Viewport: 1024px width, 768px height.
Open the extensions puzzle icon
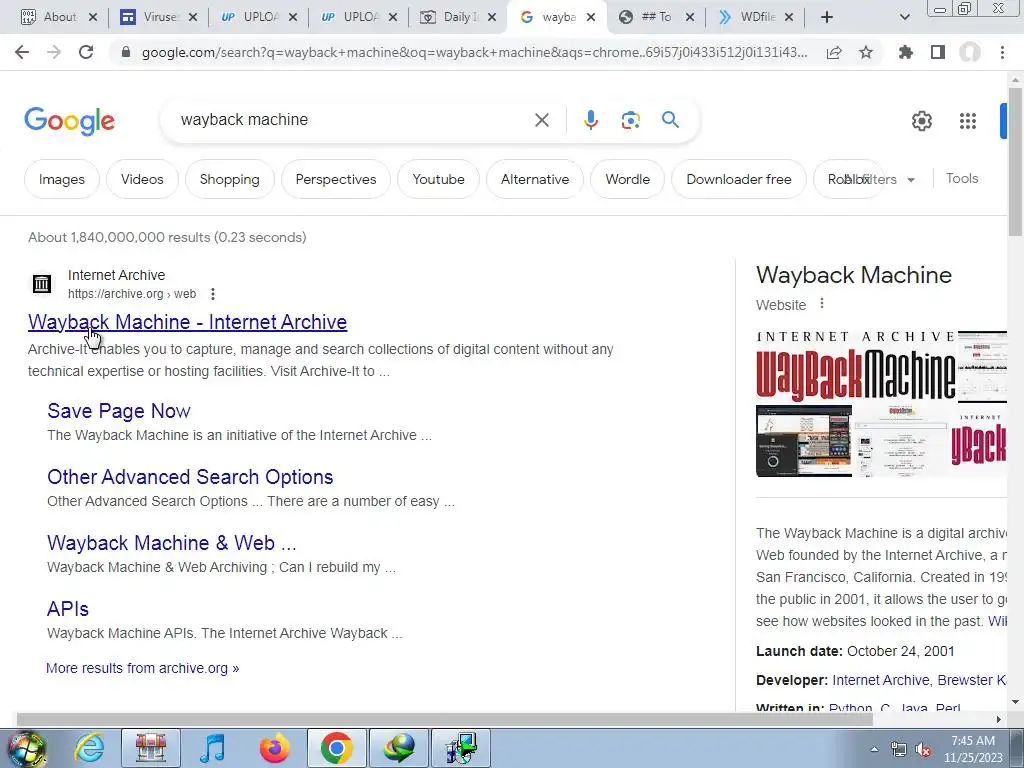pyautogui.click(x=905, y=52)
